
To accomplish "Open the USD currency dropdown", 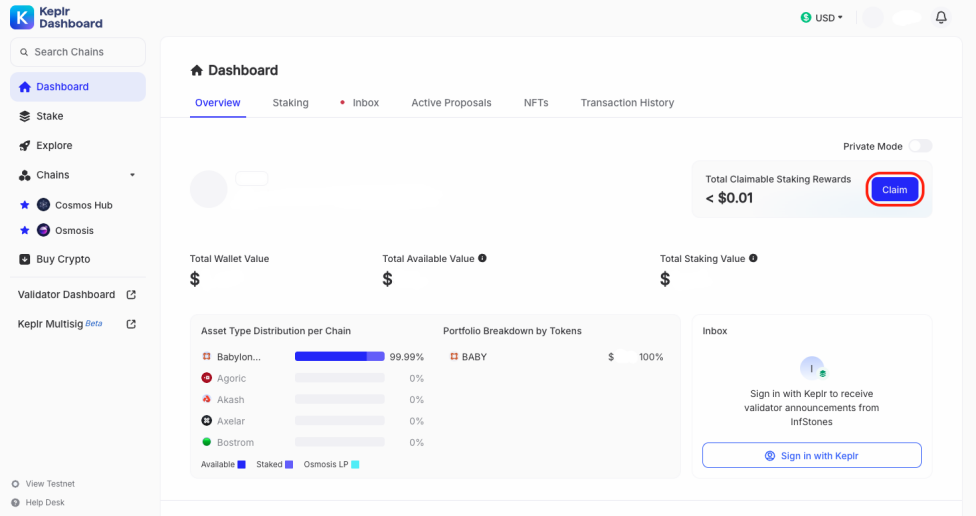I will [822, 17].
